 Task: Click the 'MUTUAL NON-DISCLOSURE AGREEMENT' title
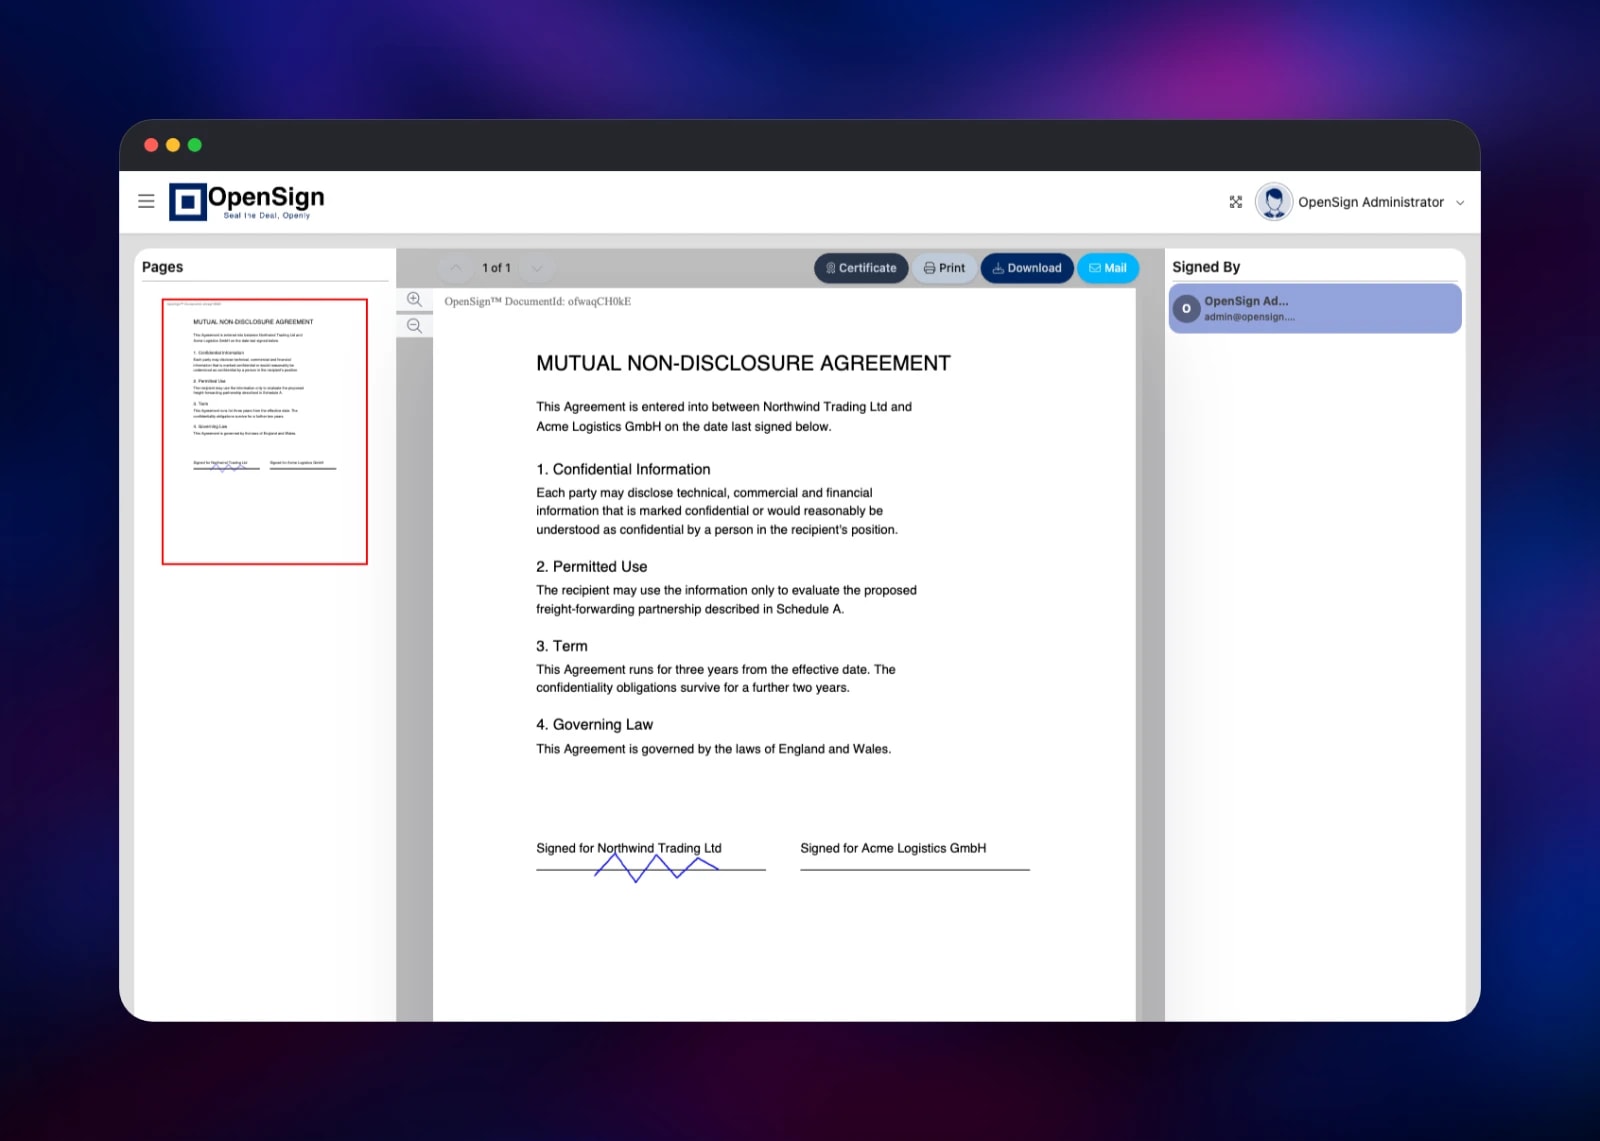(x=743, y=363)
